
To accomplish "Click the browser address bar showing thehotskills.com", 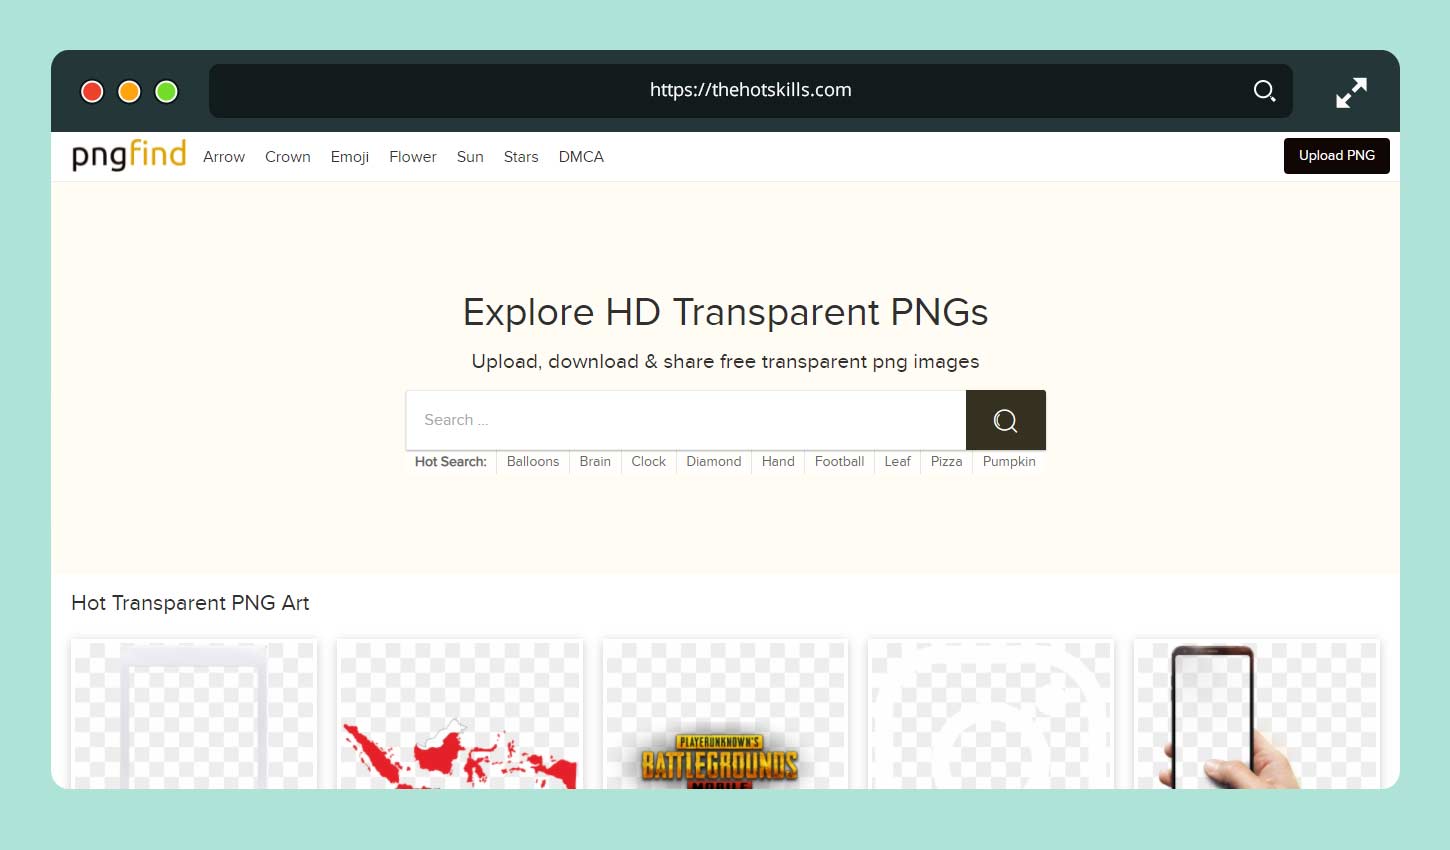I will point(750,90).
